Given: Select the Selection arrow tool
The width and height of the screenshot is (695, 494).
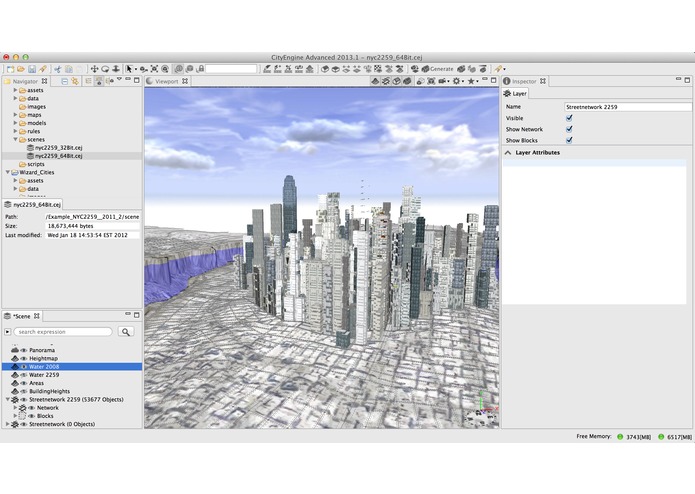Looking at the screenshot, I should coord(129,69).
